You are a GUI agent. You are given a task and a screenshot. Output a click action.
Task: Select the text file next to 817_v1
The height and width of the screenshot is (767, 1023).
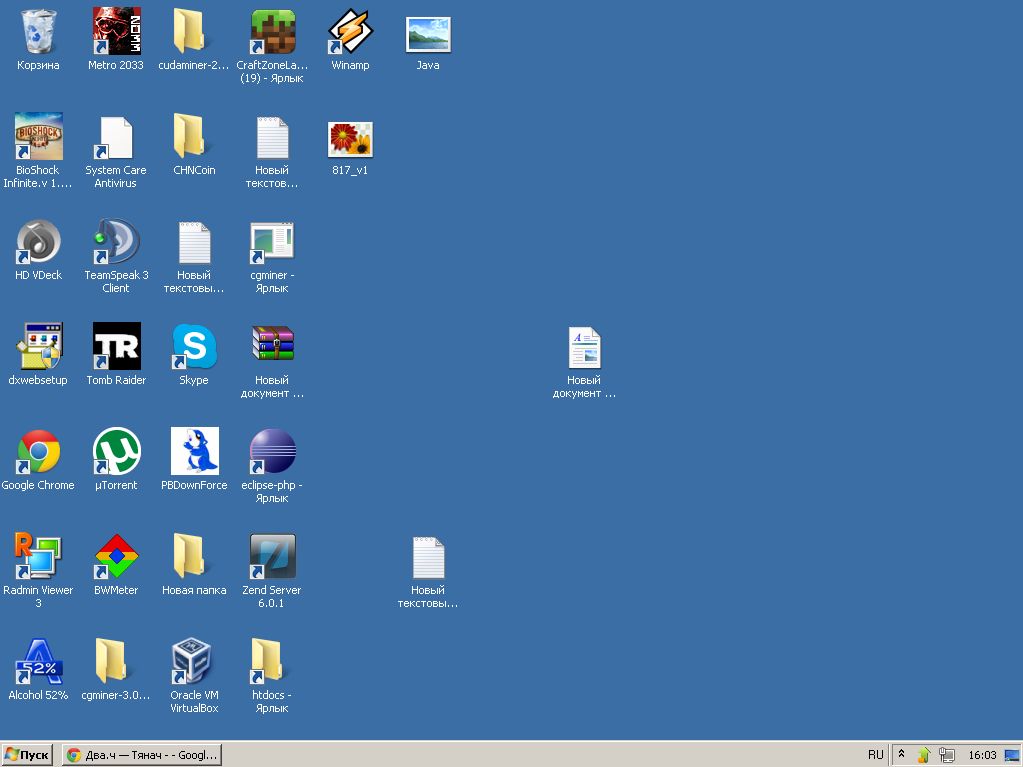272,138
